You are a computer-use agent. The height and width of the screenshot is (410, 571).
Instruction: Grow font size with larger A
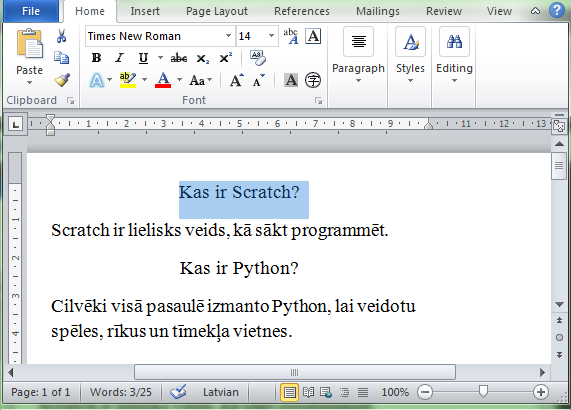[x=236, y=80]
